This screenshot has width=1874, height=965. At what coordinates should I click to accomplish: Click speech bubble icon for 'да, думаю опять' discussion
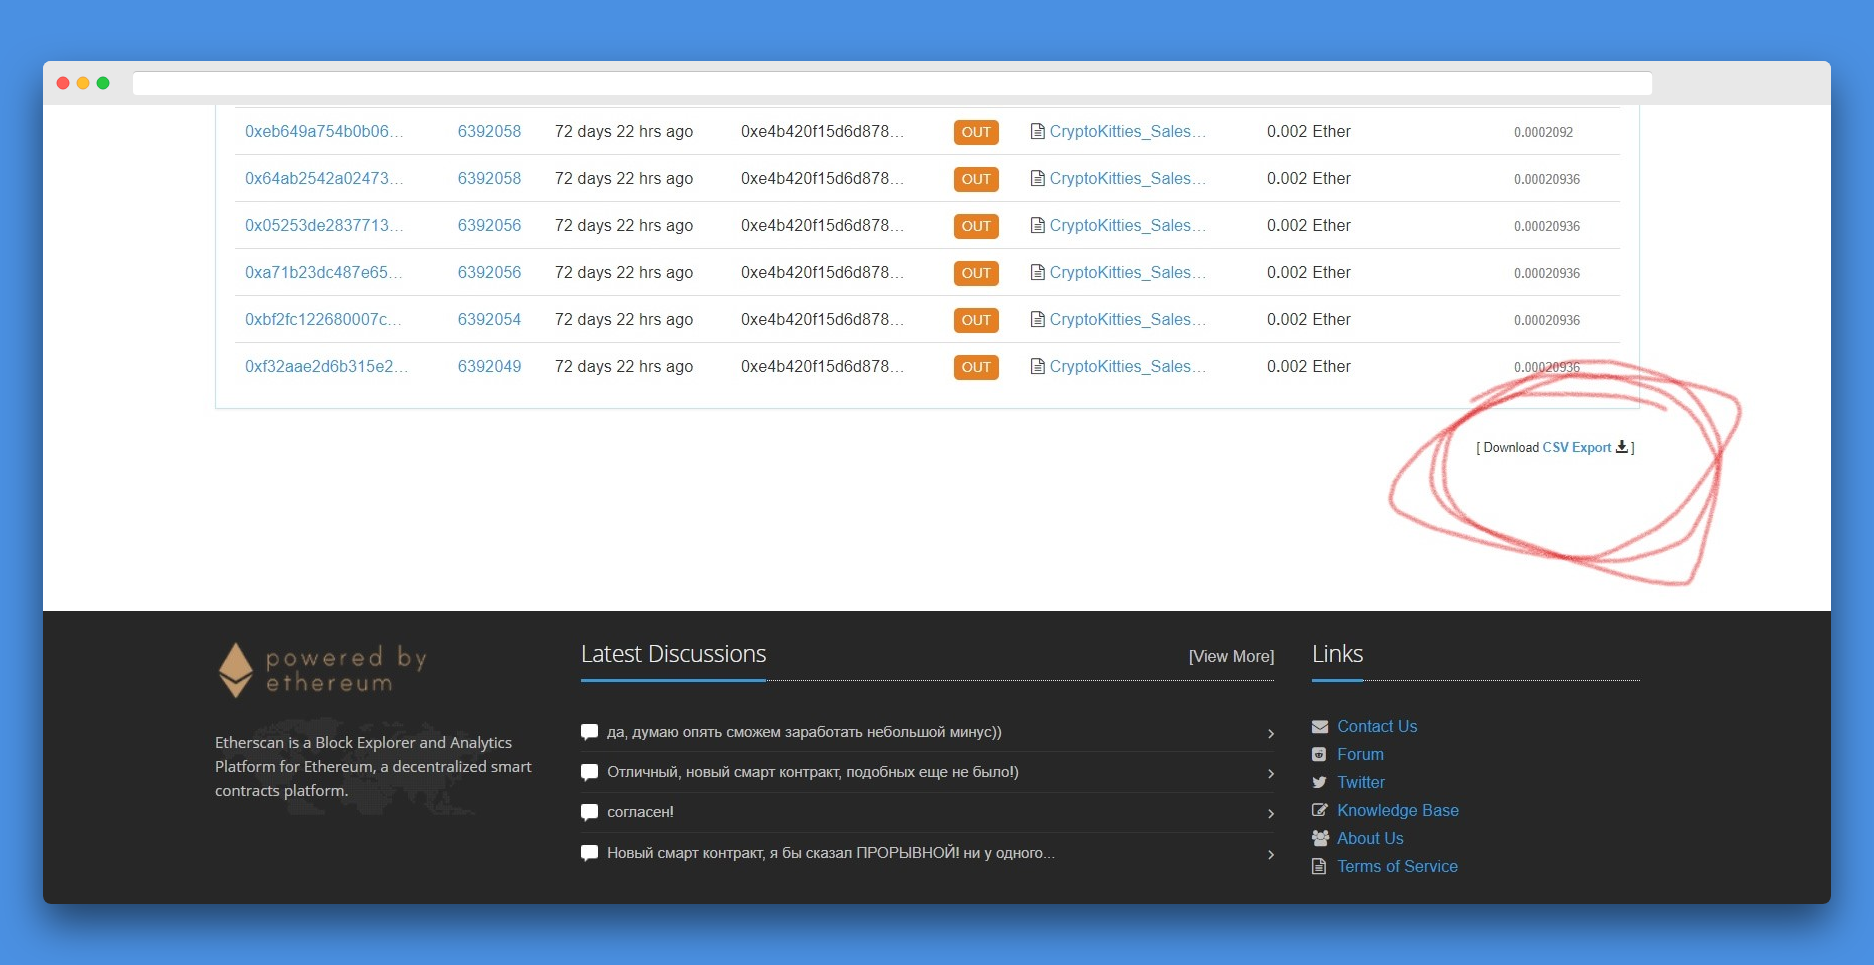(590, 733)
